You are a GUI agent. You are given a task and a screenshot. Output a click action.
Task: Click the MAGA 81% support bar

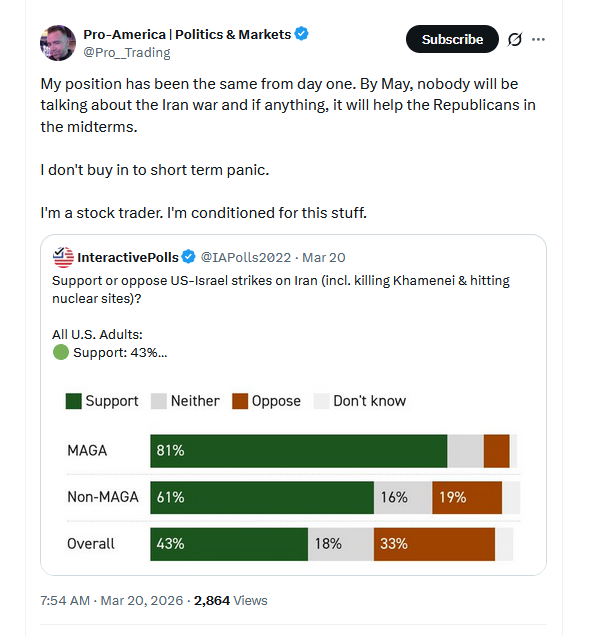point(298,451)
